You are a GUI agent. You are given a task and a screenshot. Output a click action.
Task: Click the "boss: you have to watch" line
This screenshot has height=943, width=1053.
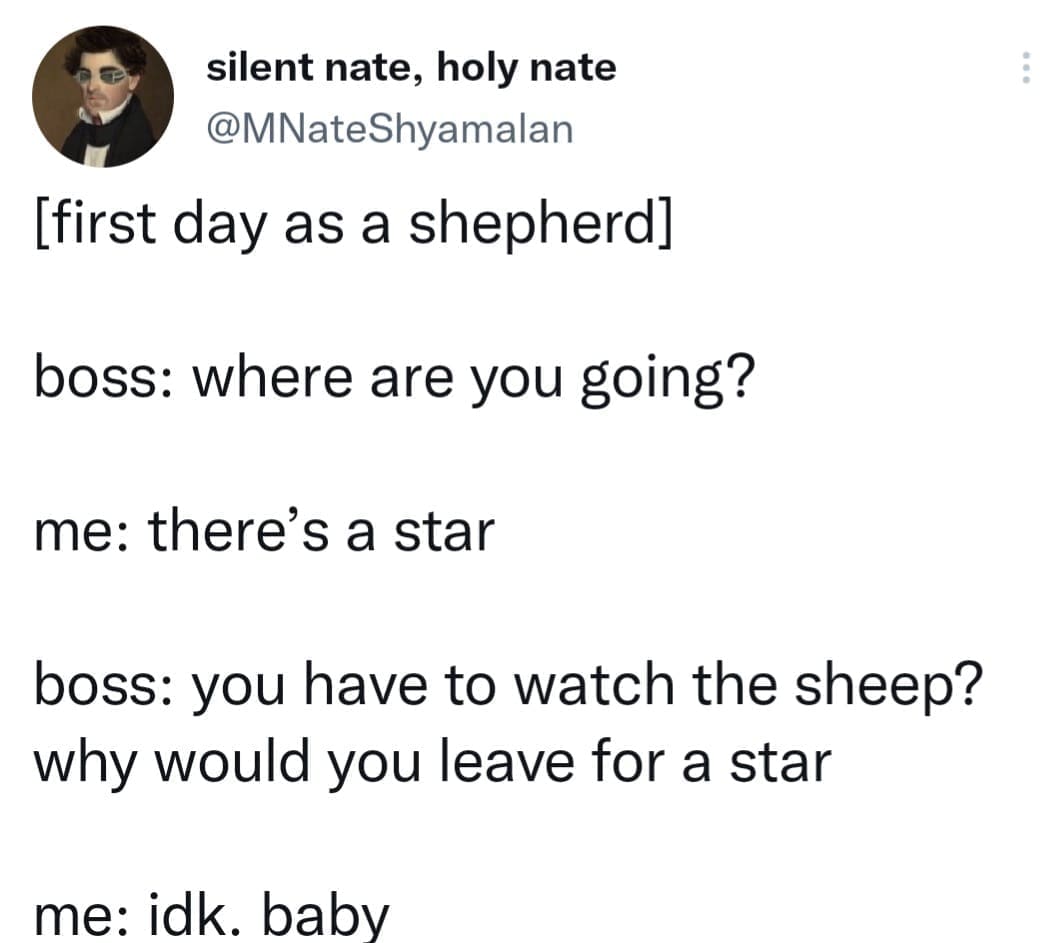pos(509,684)
